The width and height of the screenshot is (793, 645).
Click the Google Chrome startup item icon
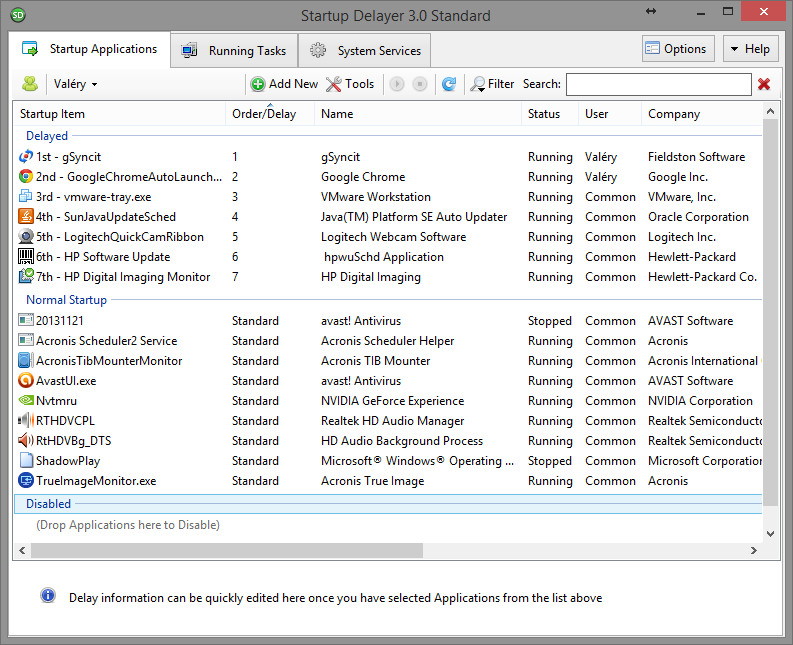26,177
